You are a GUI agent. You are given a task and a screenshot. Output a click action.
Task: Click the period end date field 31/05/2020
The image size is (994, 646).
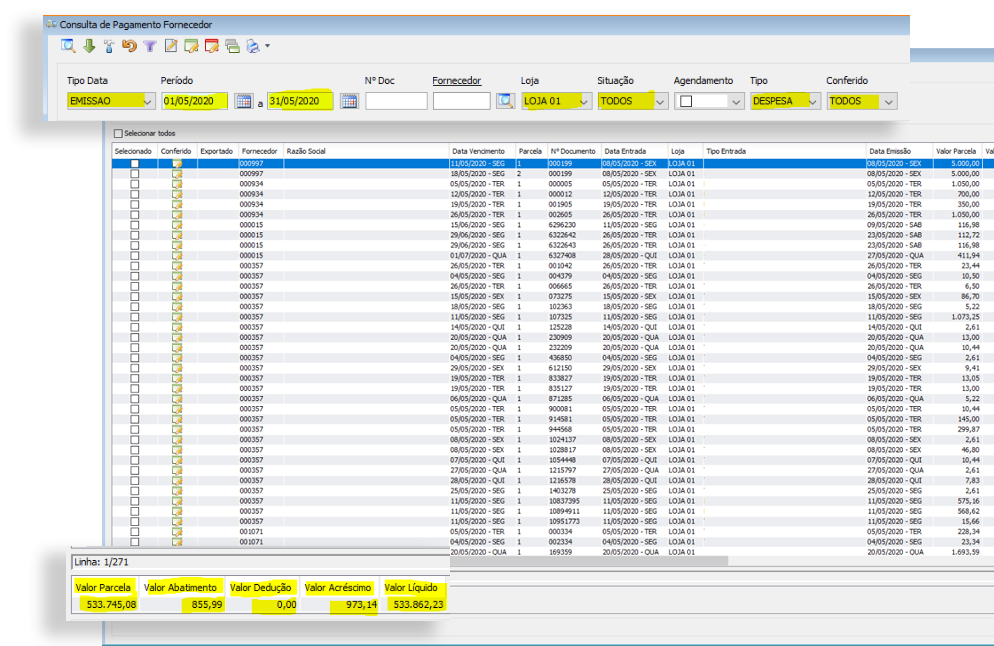[x=300, y=101]
